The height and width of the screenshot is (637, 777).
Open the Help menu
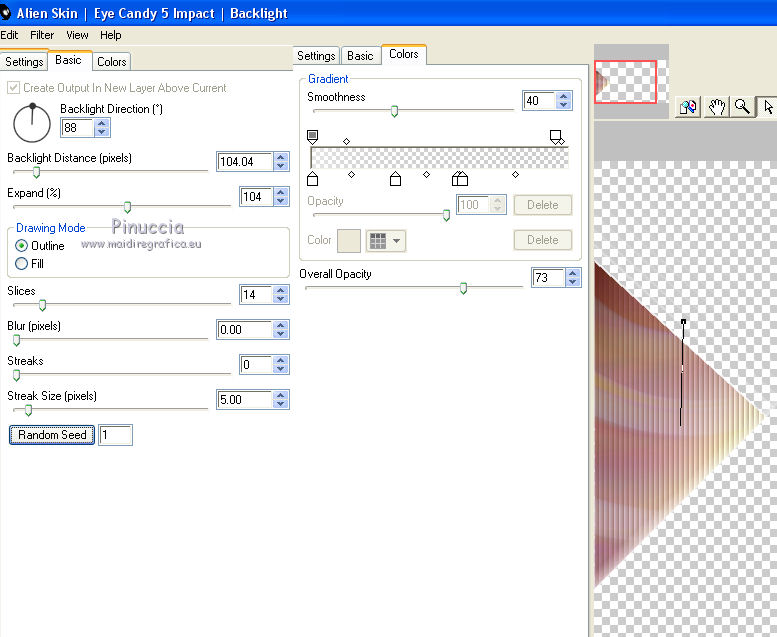[111, 35]
